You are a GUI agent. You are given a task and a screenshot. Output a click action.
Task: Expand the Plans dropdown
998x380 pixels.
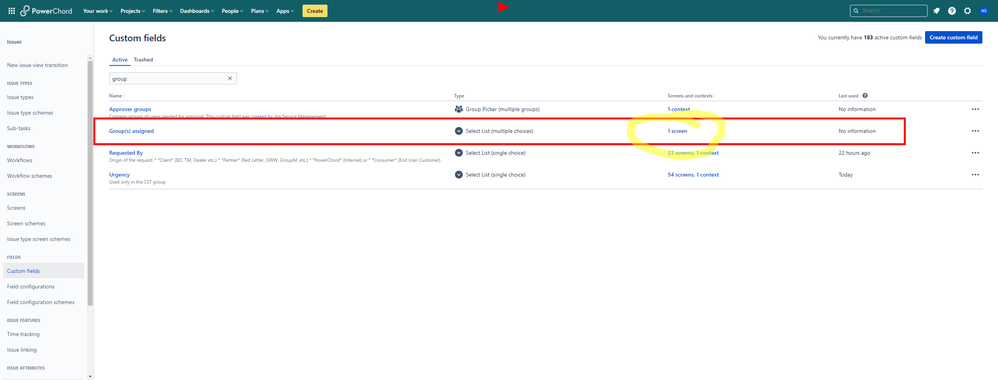pos(260,11)
